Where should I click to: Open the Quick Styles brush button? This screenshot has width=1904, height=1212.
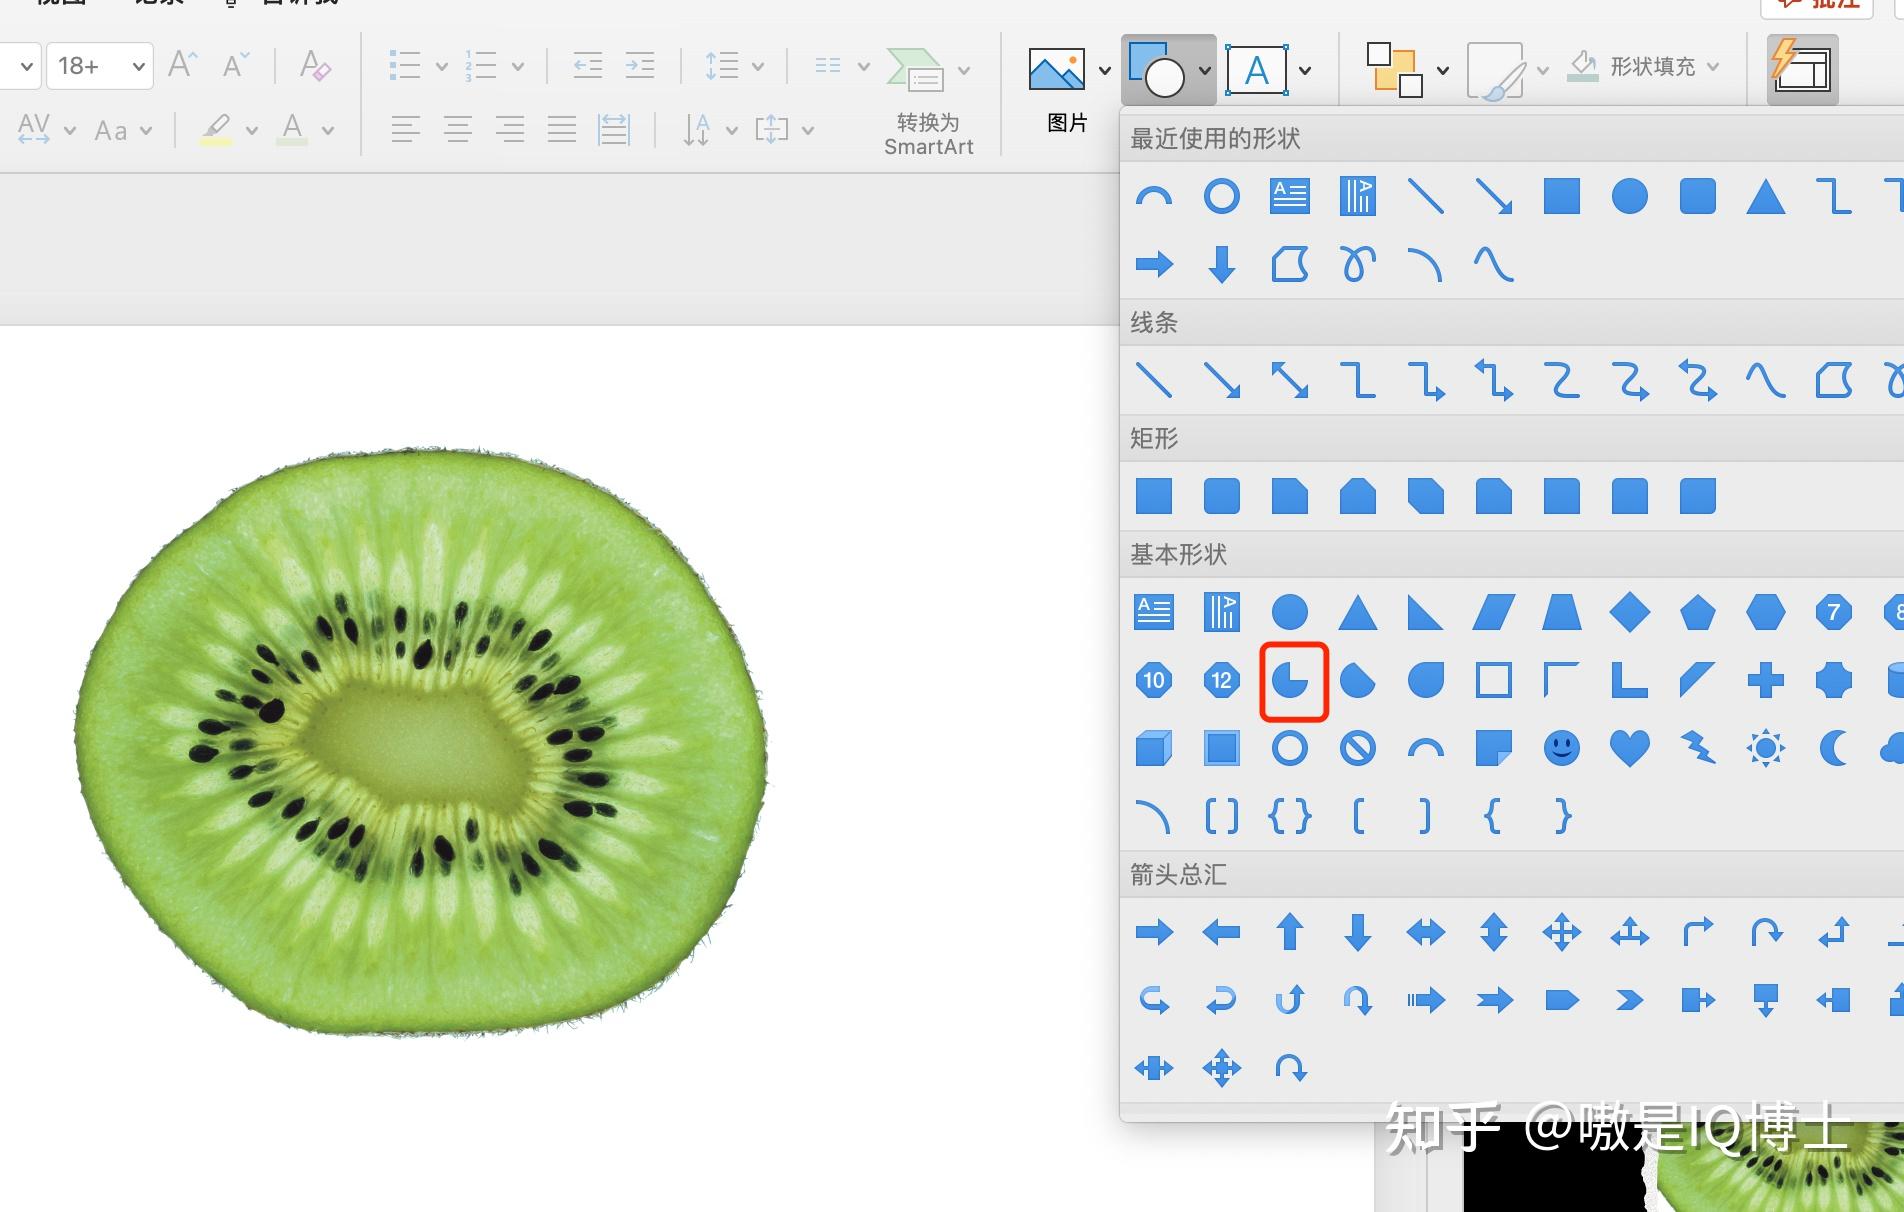pos(1496,70)
